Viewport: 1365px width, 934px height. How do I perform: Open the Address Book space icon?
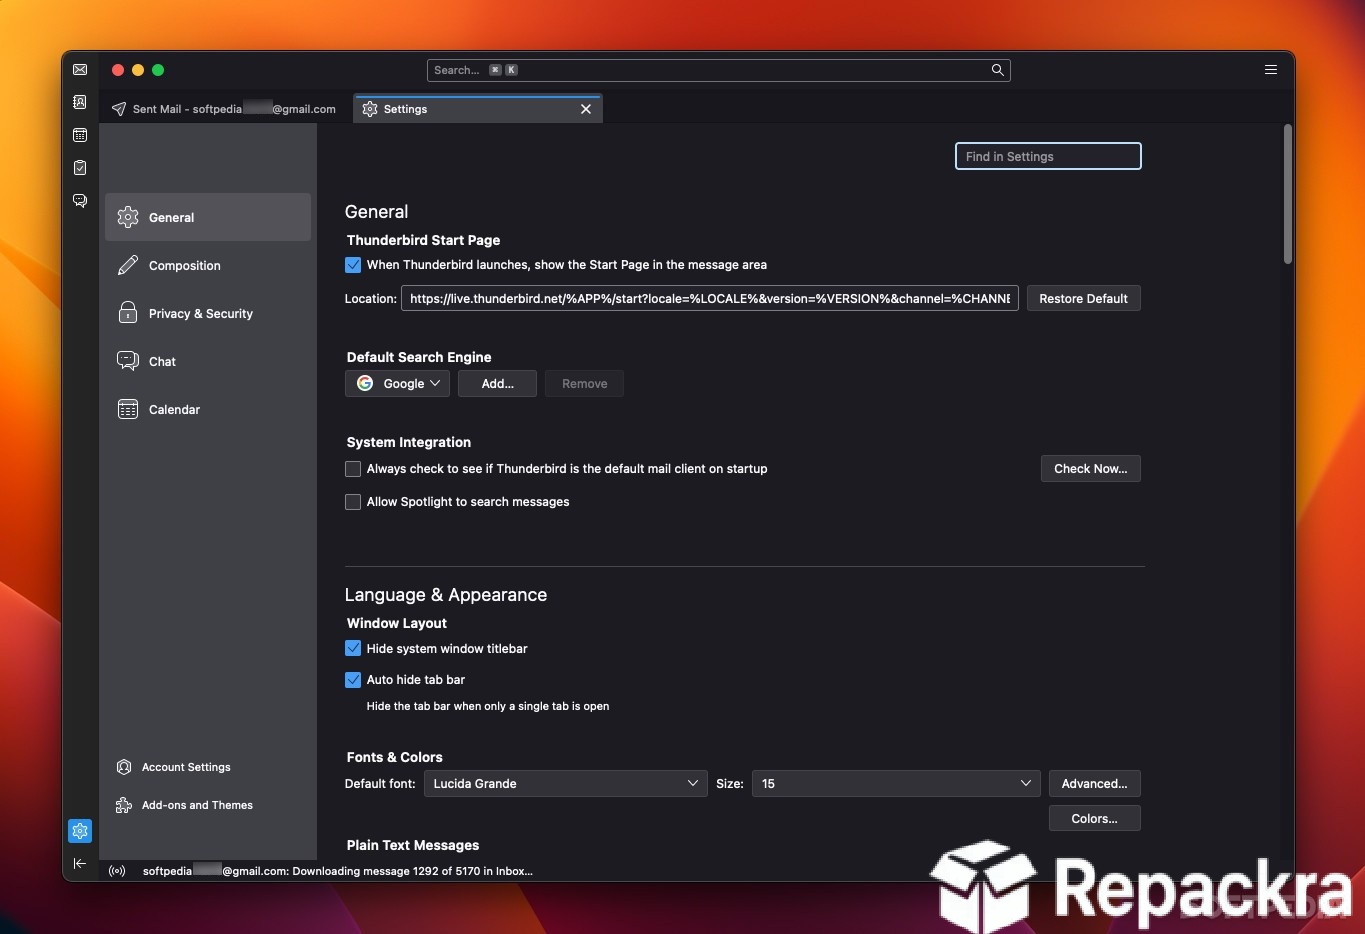tap(80, 102)
